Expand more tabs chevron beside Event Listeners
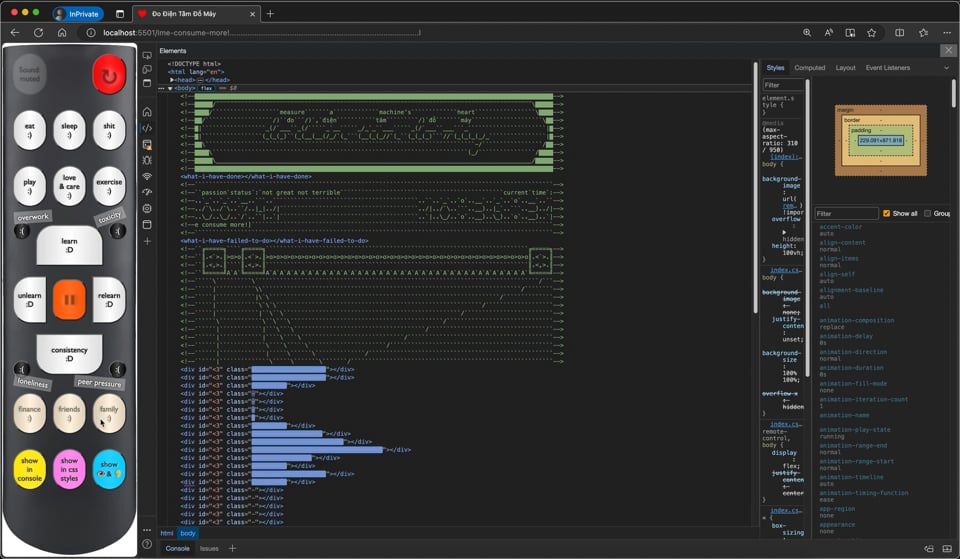 point(946,68)
